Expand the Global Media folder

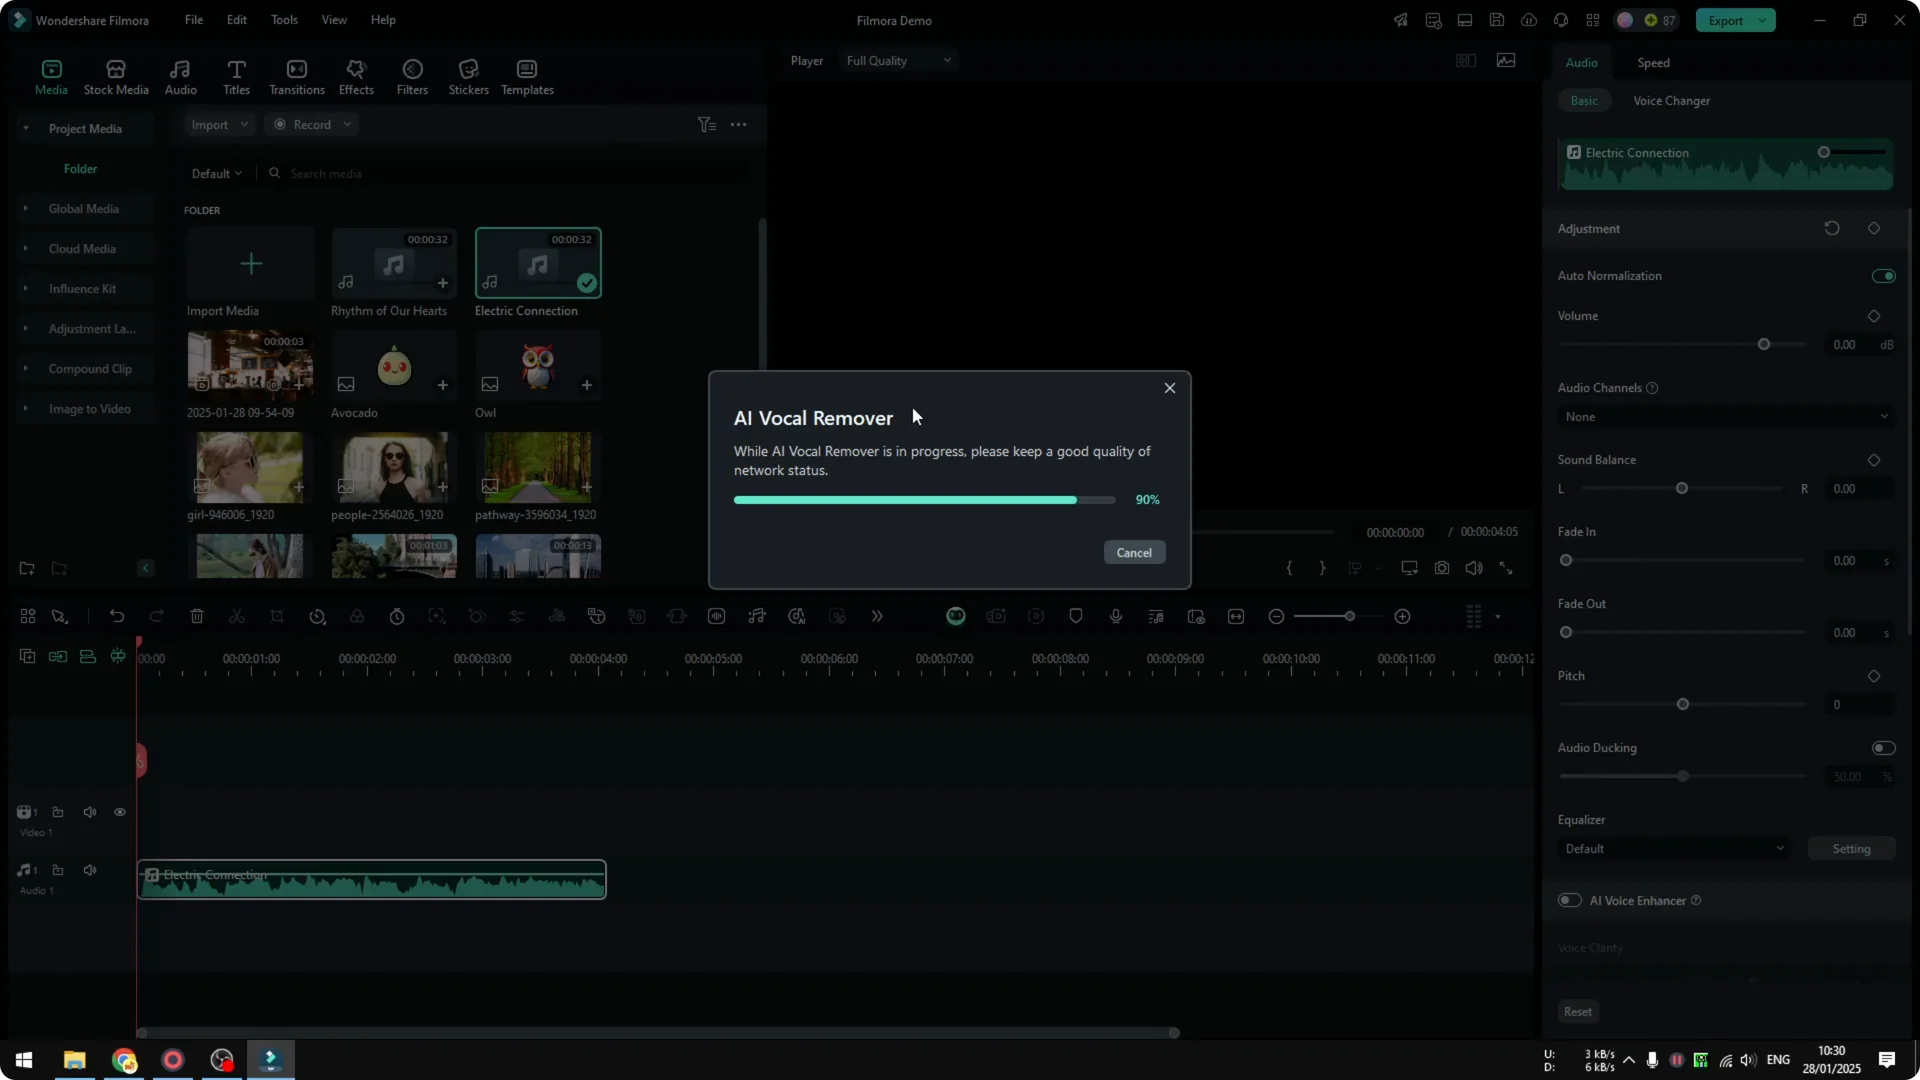pyautogui.click(x=26, y=208)
